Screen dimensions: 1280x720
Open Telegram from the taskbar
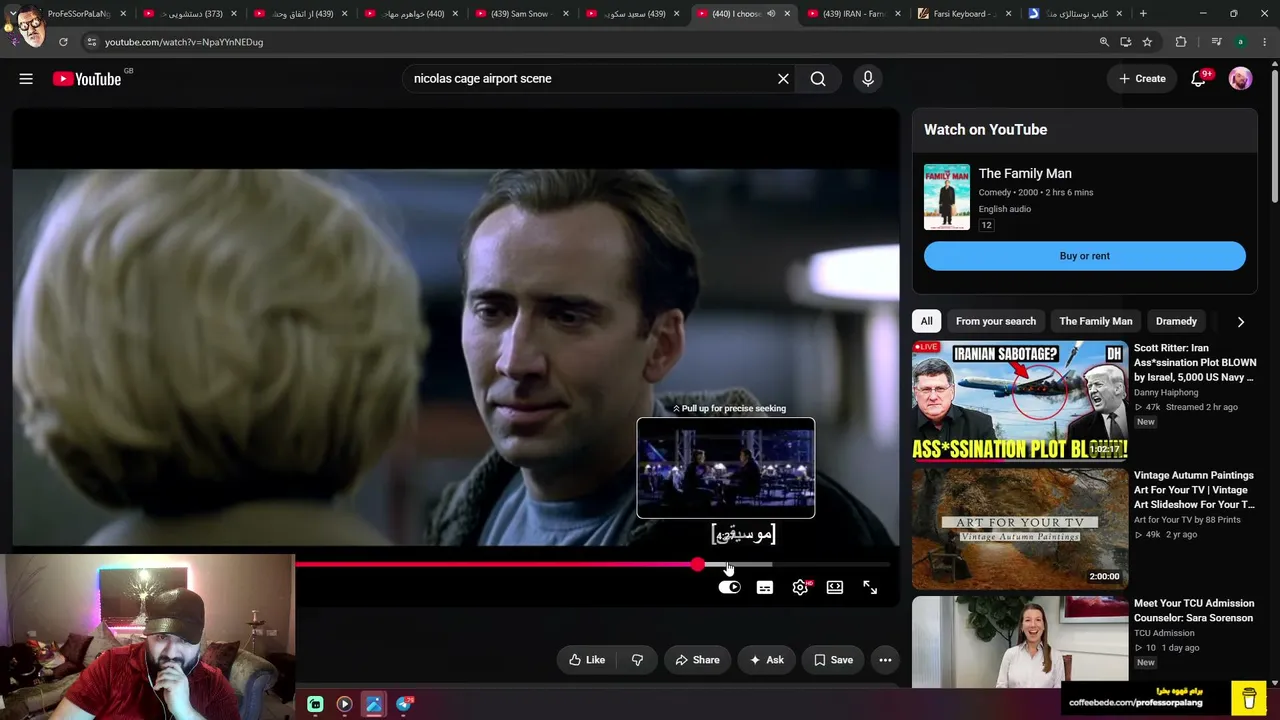coord(404,704)
